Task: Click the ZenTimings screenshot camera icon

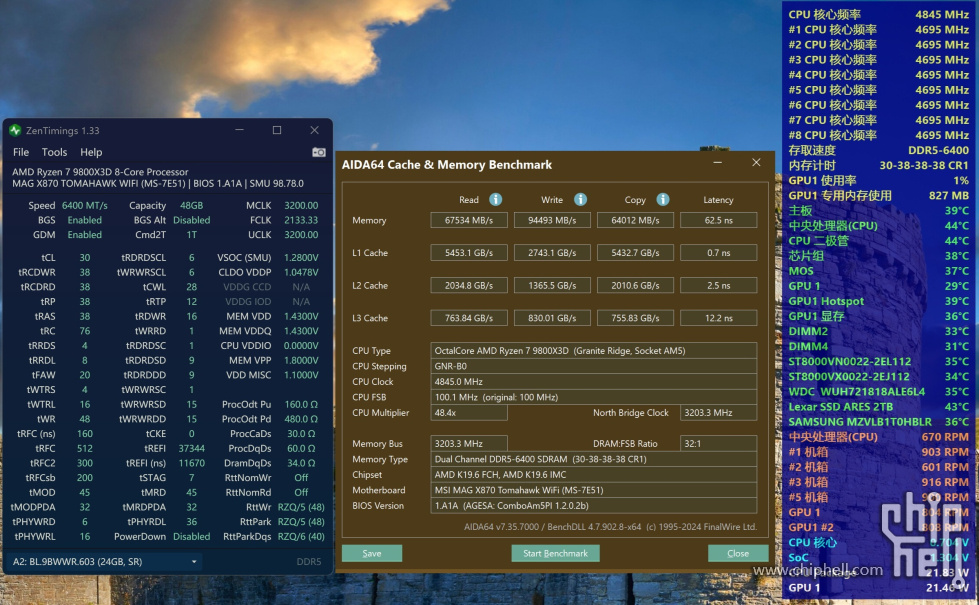Action: [318, 152]
